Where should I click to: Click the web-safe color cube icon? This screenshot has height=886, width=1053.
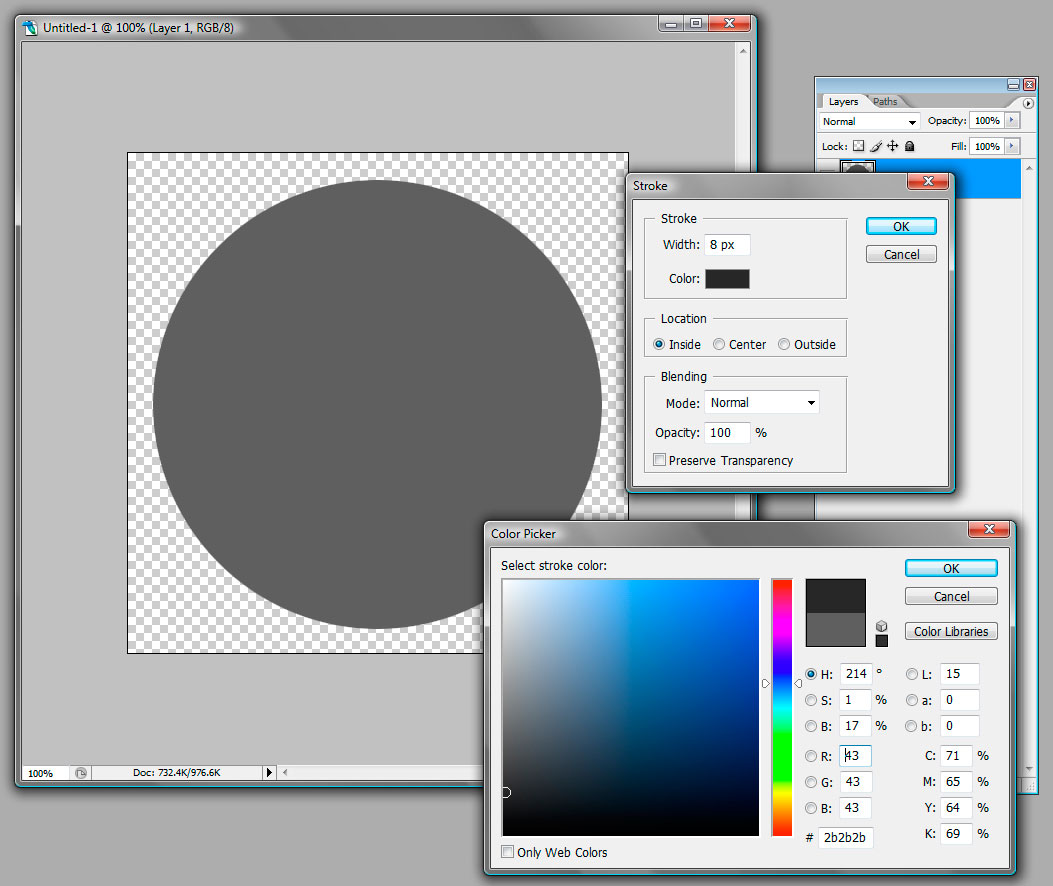tap(882, 626)
